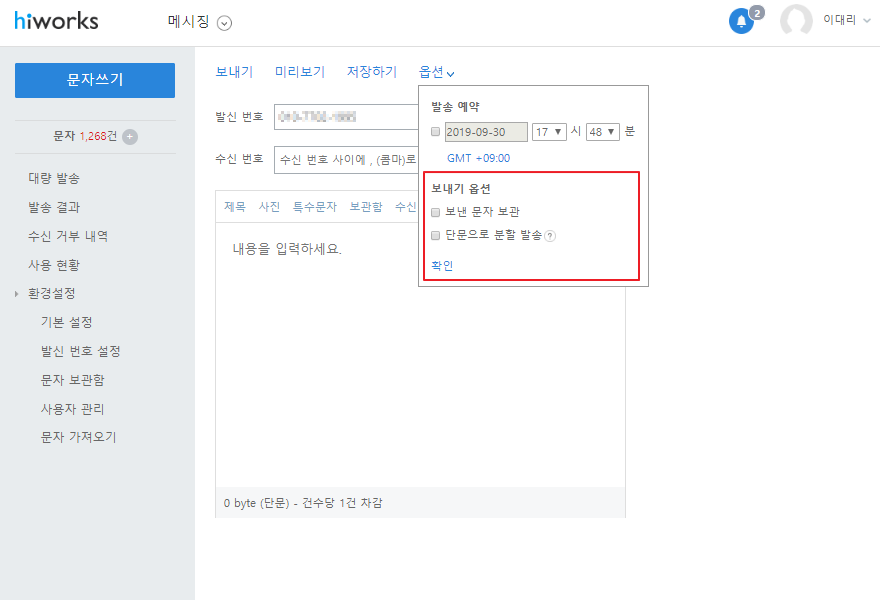
Task: Open the 메시징 circled dropdown arrow
Action: (224, 23)
